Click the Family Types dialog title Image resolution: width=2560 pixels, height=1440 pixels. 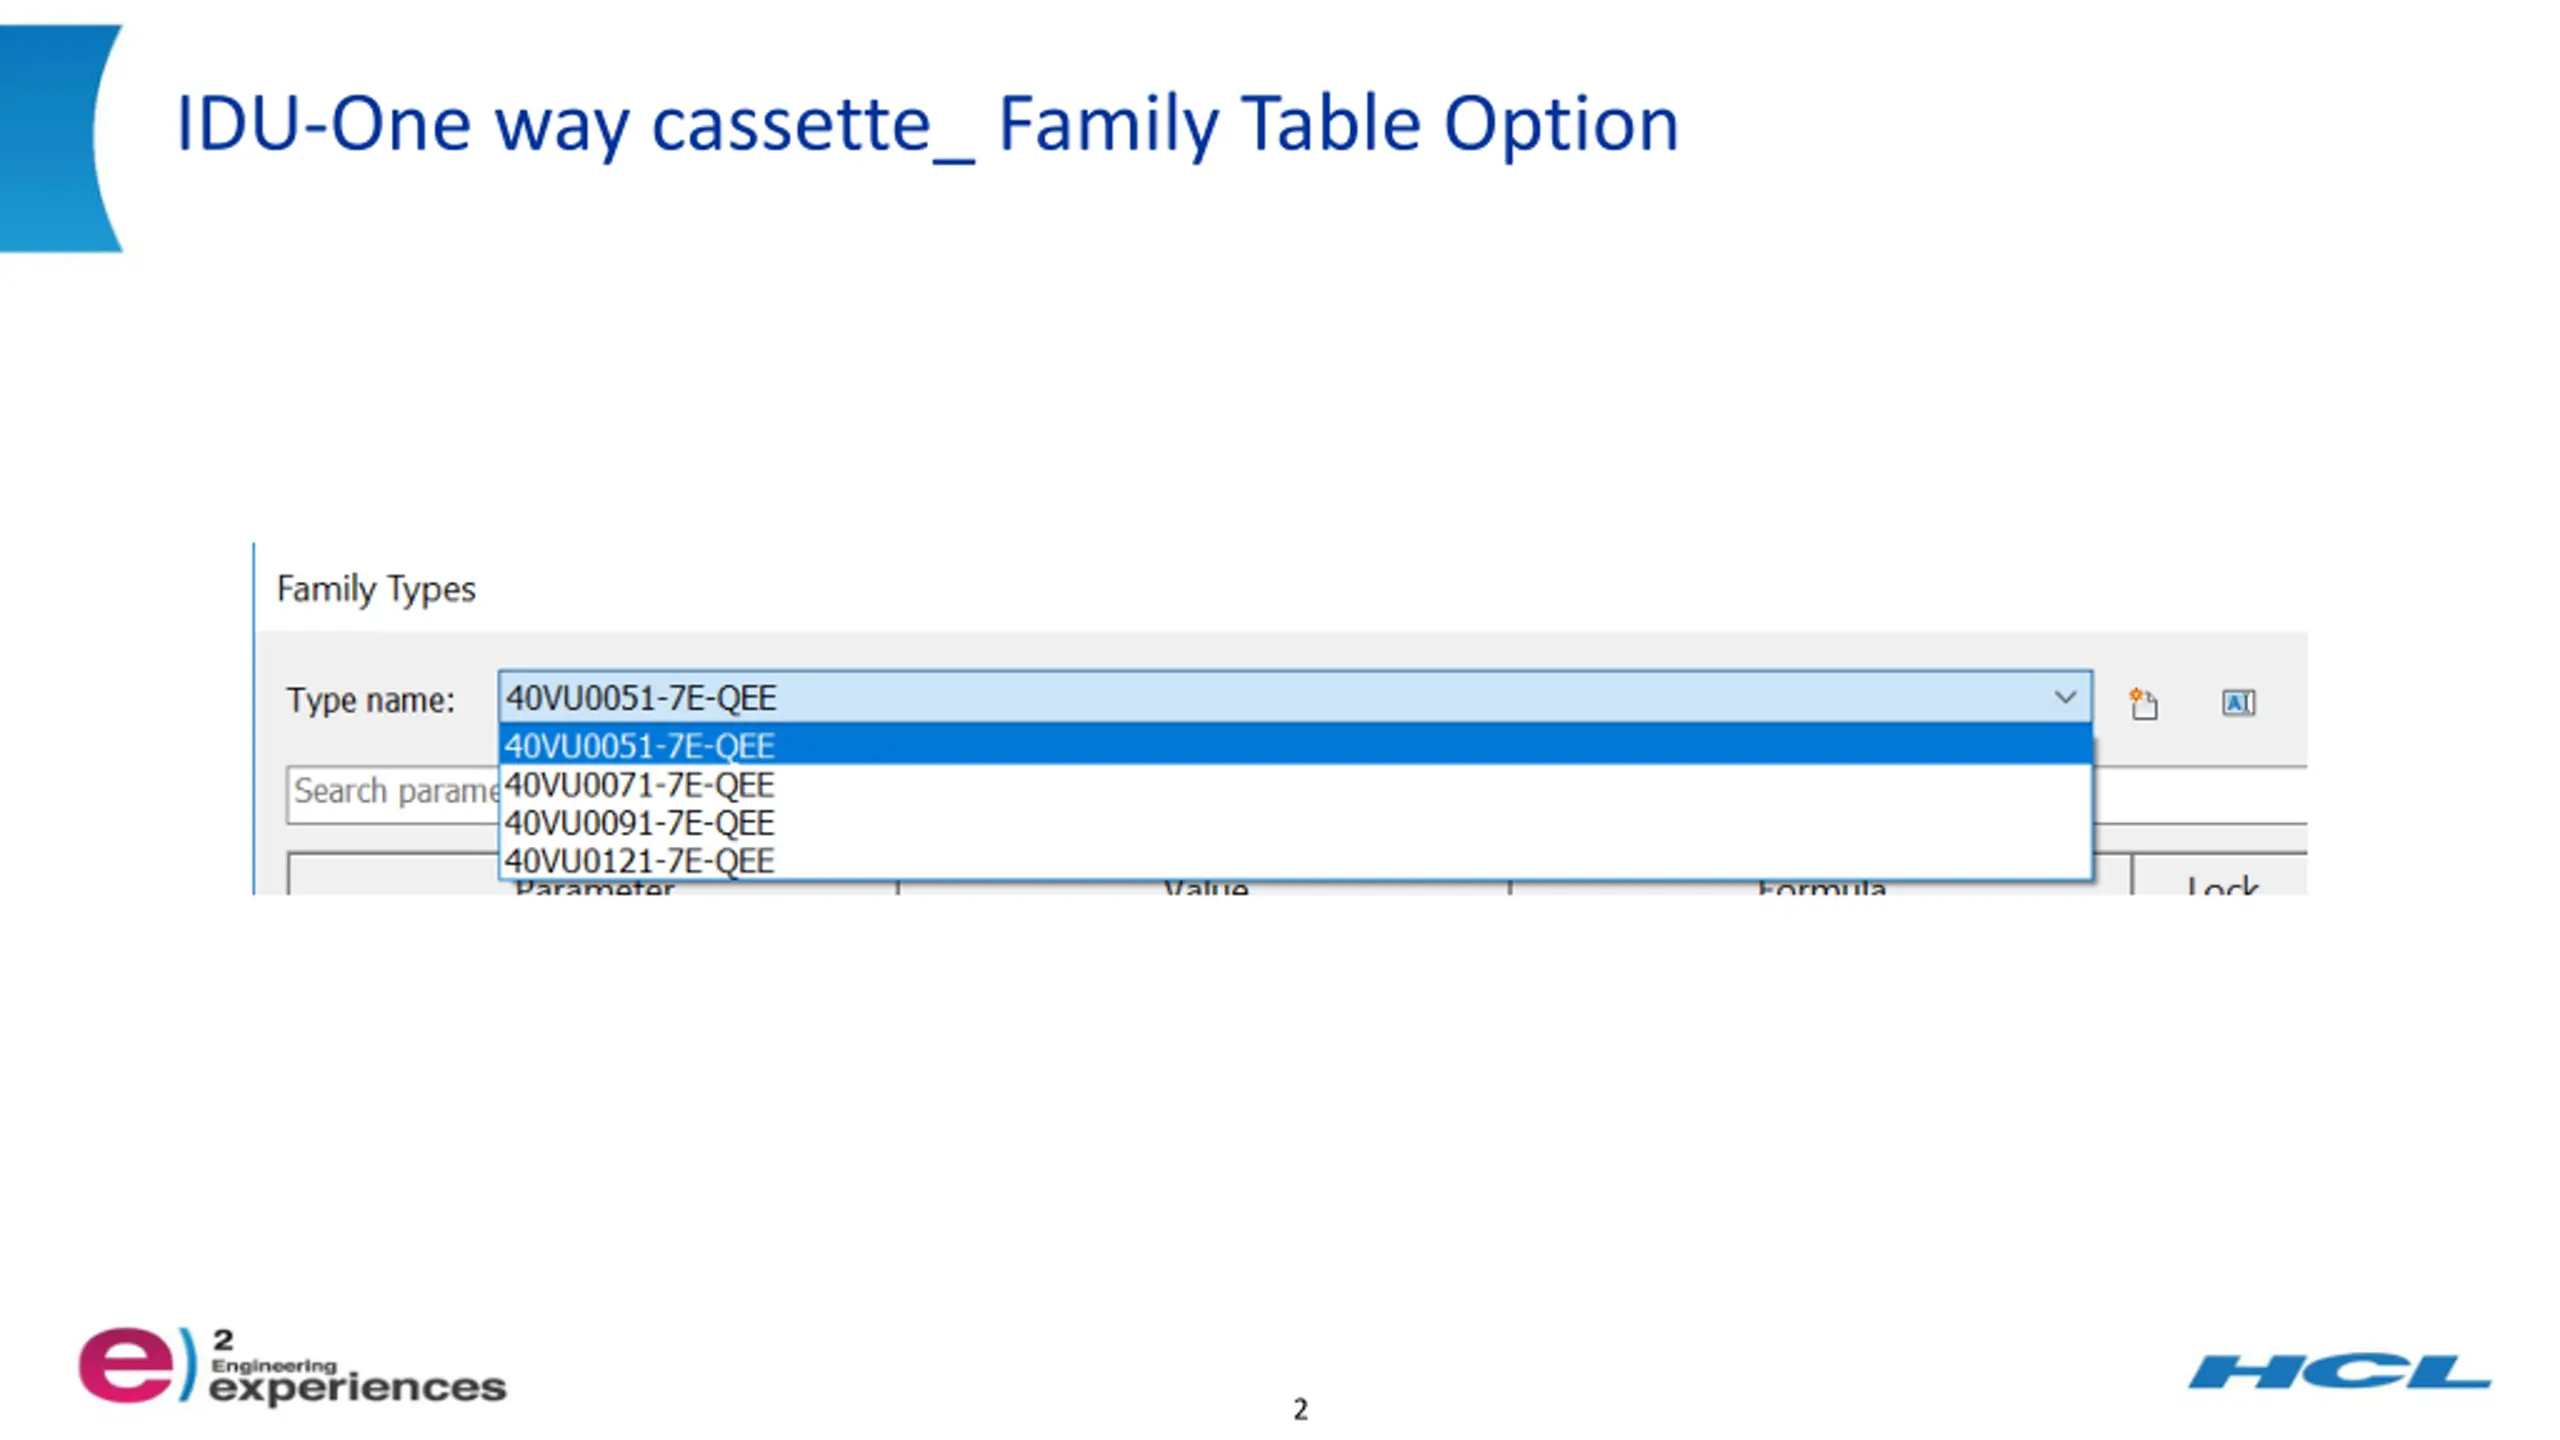376,589
